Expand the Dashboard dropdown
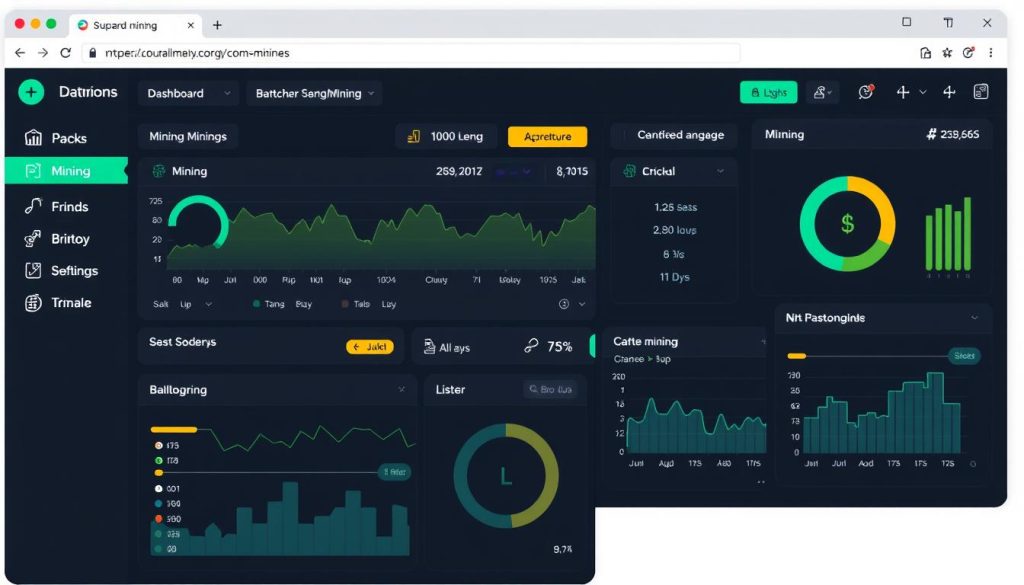1024x585 pixels. (188, 93)
